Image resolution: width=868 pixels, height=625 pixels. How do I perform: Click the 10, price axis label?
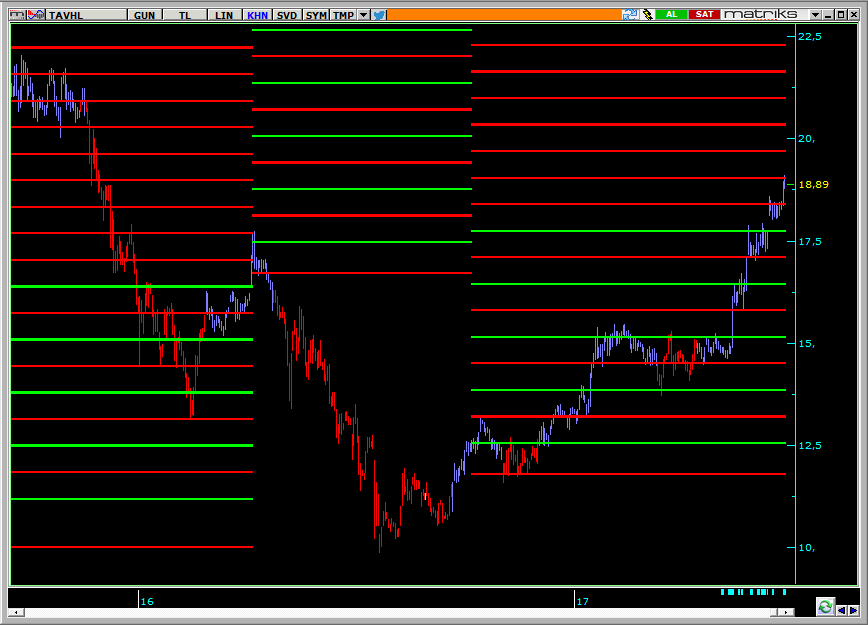(807, 547)
